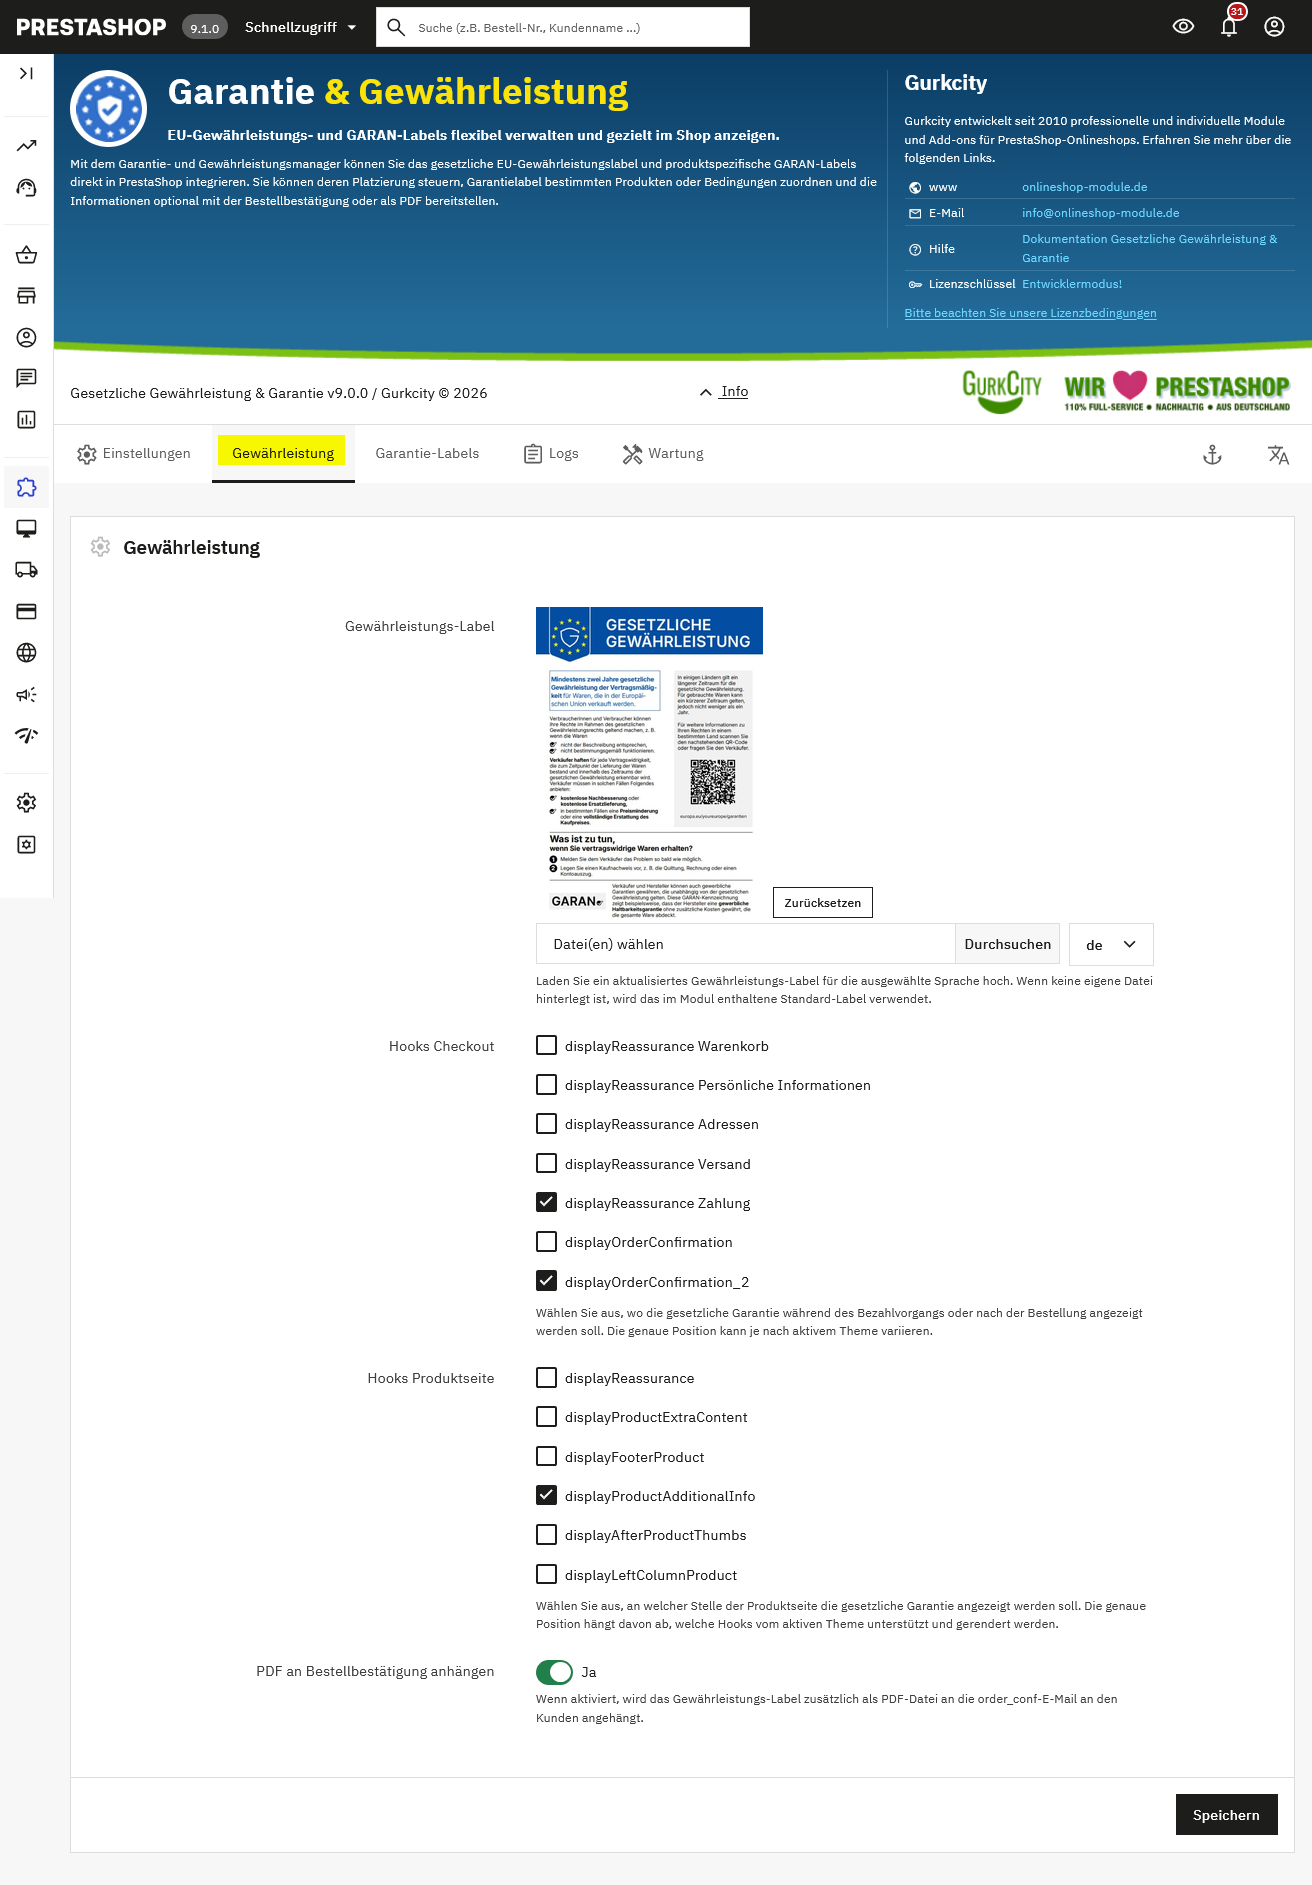Click the info@onlineshop-module.de email link
1312x1885 pixels.
[1100, 213]
